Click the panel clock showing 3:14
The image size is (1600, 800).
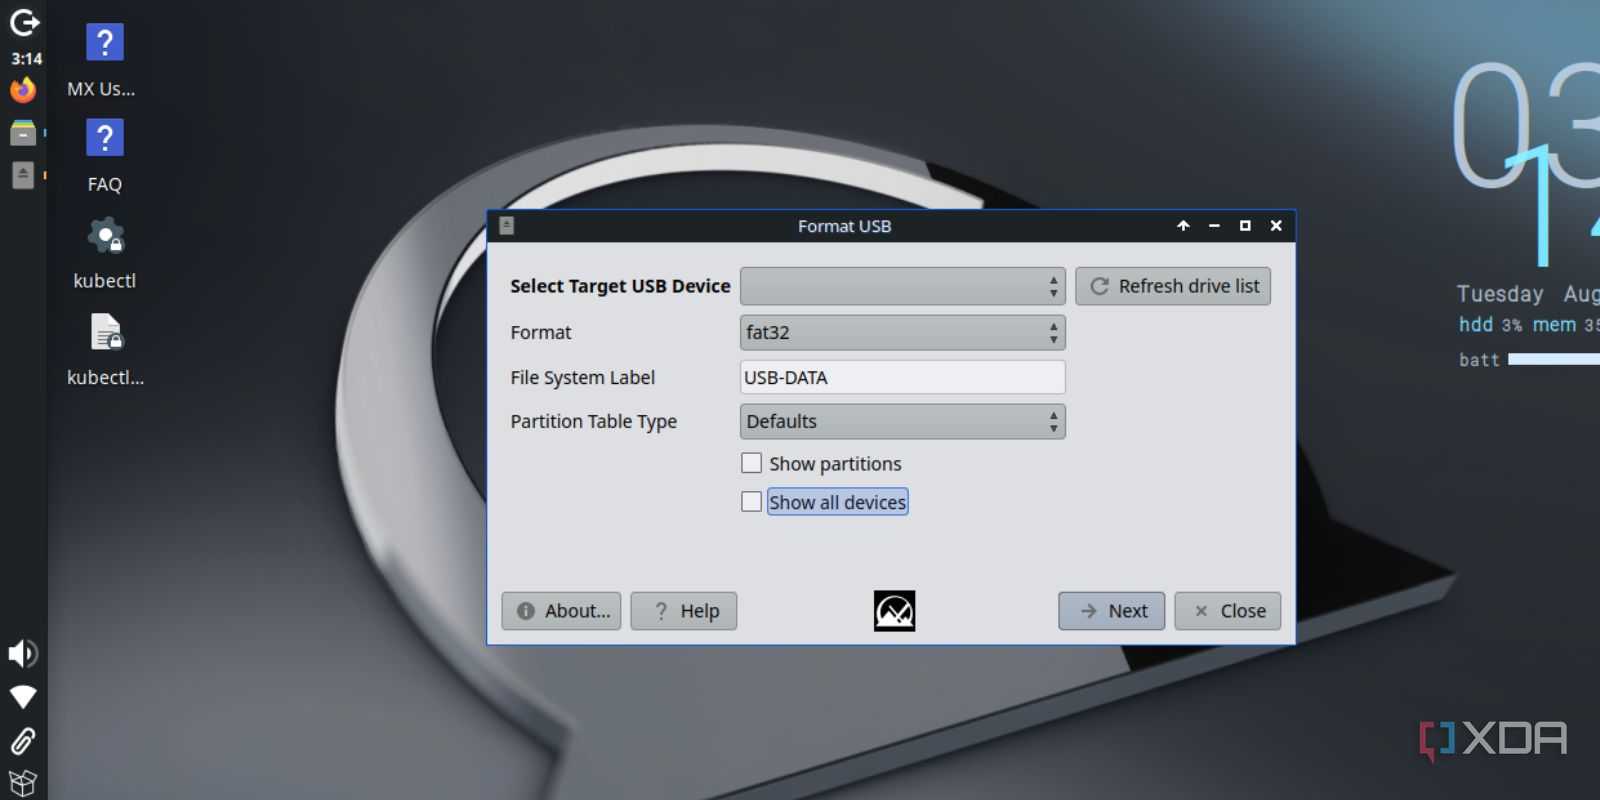[x=26, y=59]
